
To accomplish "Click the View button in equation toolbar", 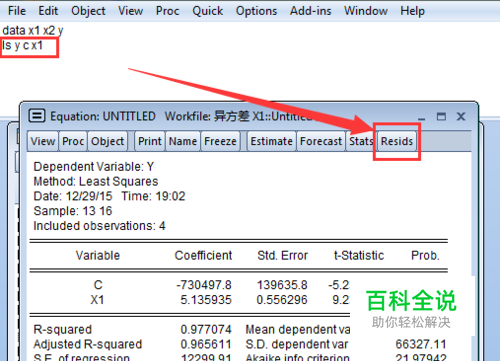I will pyautogui.click(x=43, y=141).
